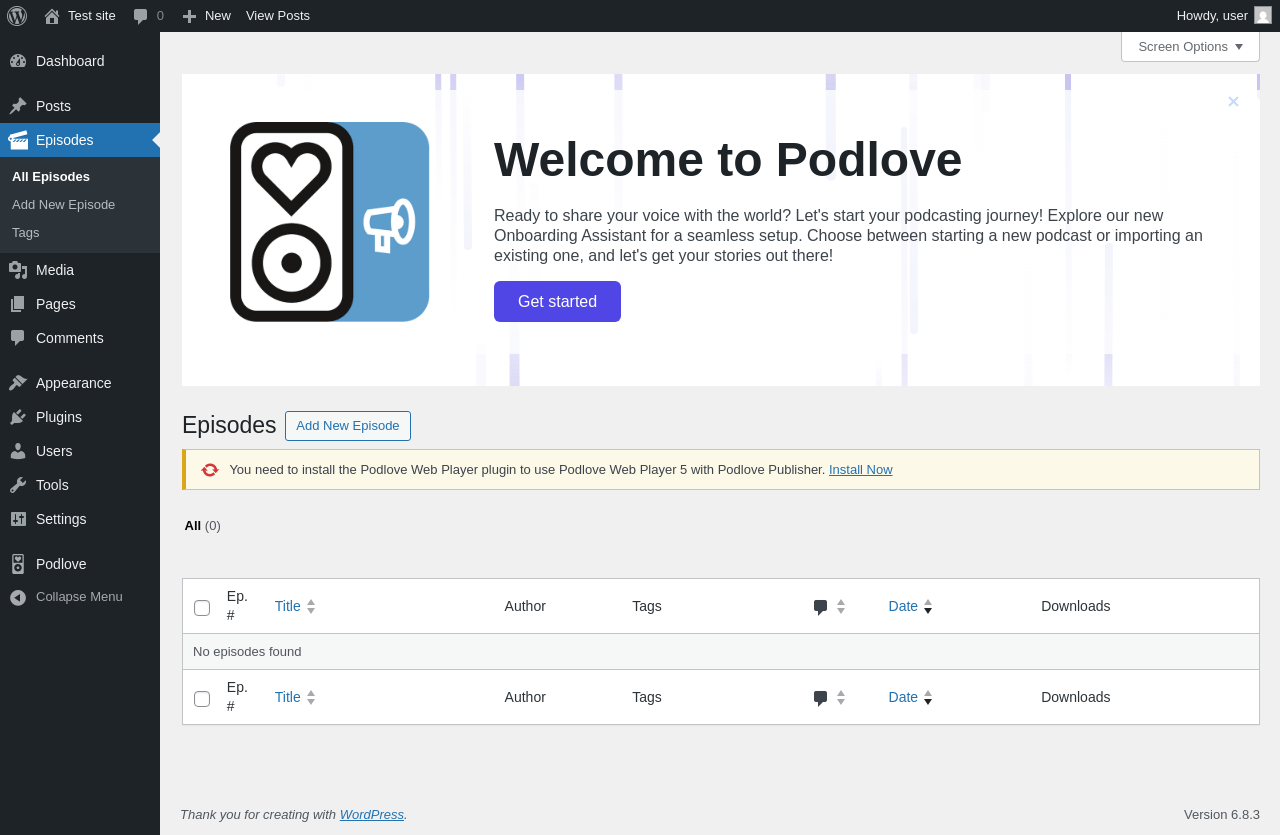Click the Episodes clapperboard icon
Viewport: 1280px width, 835px height.
pos(18,140)
